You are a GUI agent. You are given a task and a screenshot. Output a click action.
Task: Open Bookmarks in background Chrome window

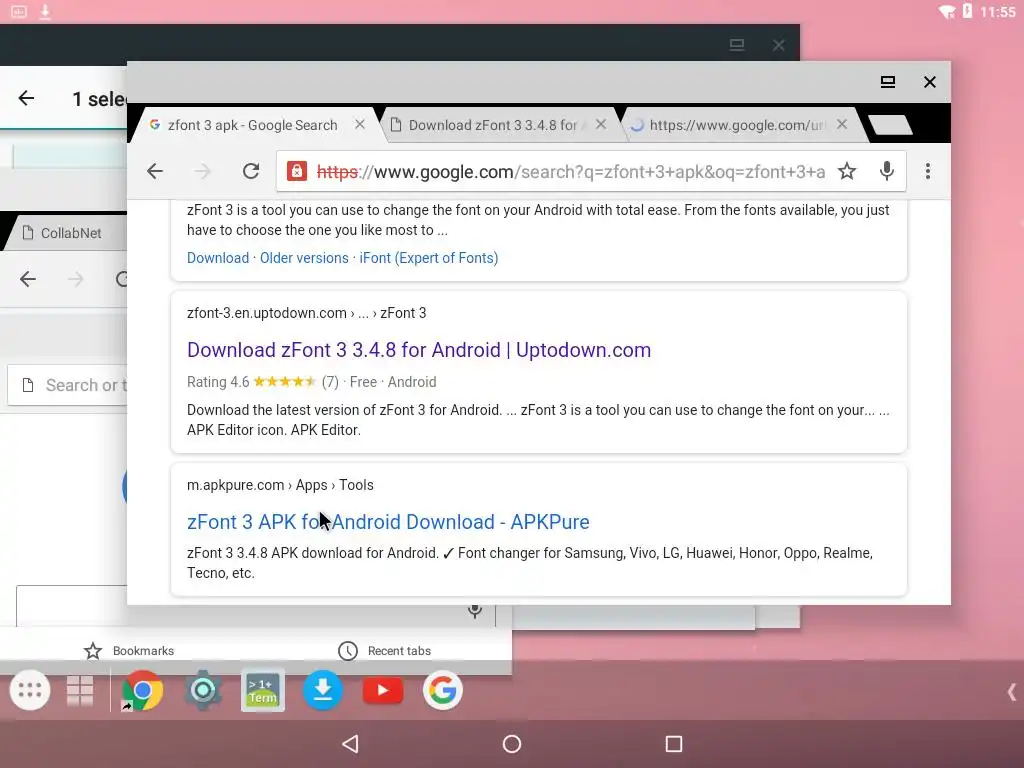pyautogui.click(x=129, y=651)
